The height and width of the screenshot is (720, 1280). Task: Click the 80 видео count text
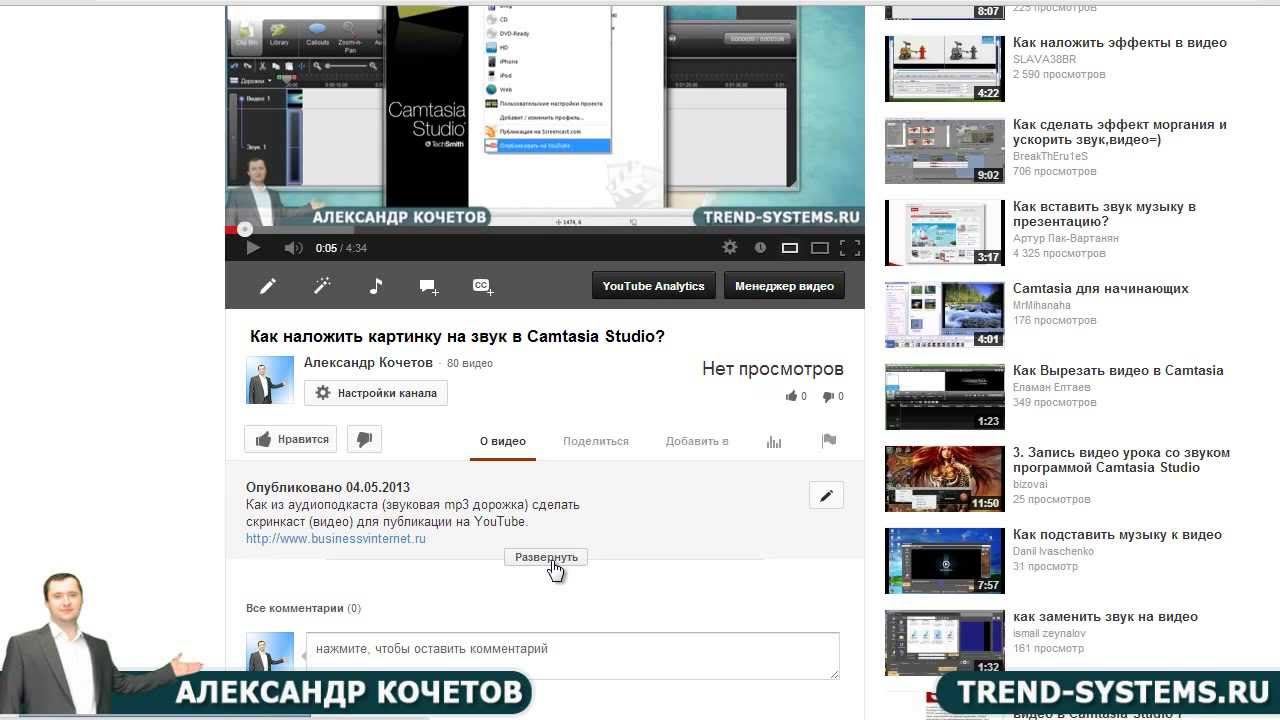pos(470,364)
